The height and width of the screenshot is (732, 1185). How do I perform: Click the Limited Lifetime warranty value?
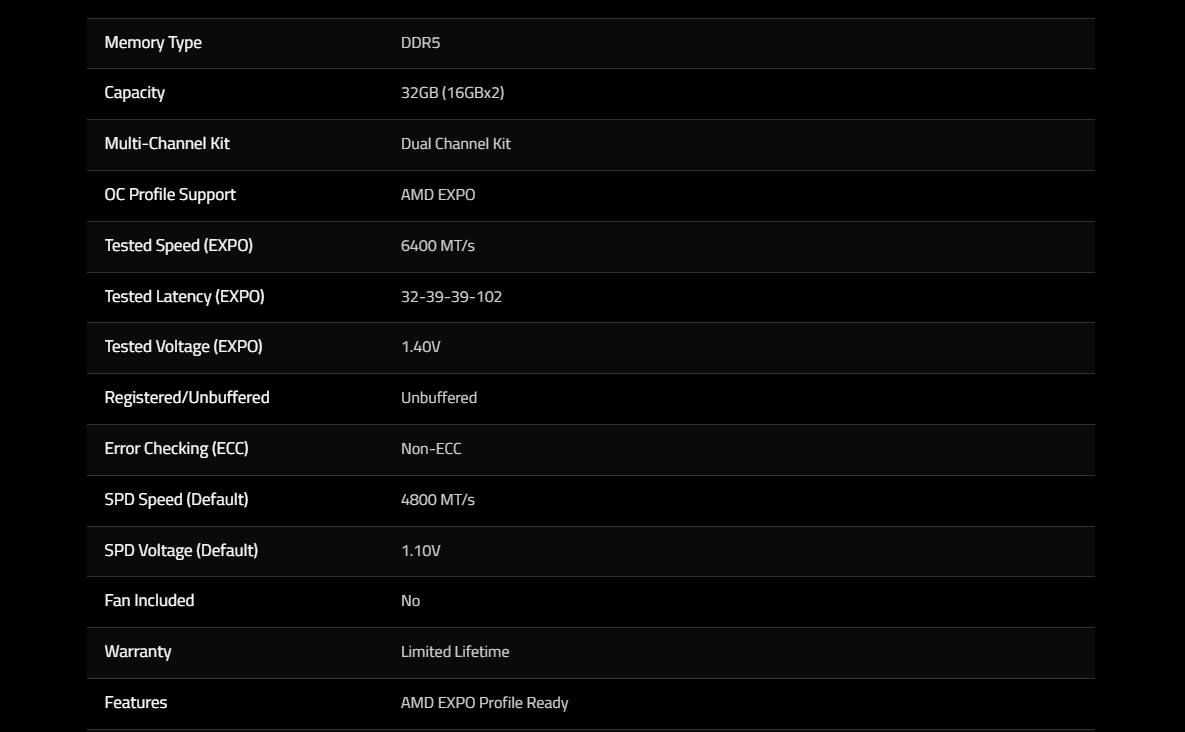(455, 652)
